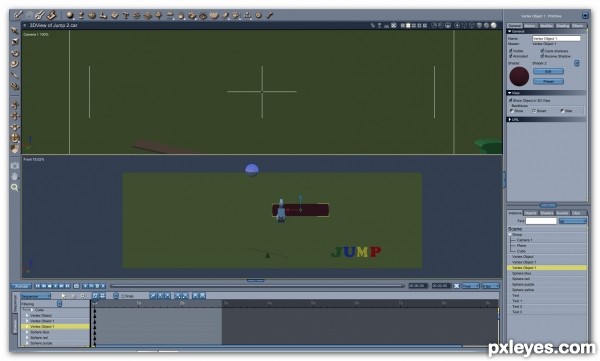Select the Smart backfaces radio button
This screenshot has height=361, width=600.
point(534,111)
